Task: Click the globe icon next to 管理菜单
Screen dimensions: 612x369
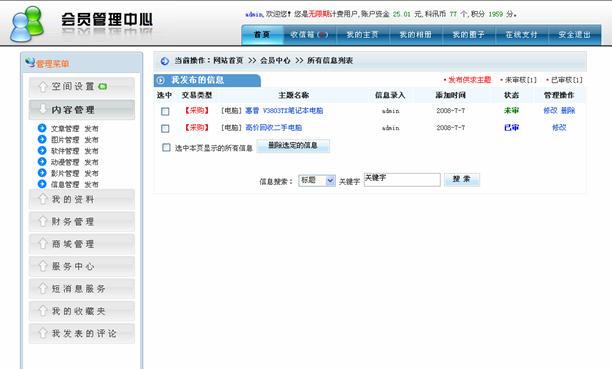Action: (x=30, y=62)
